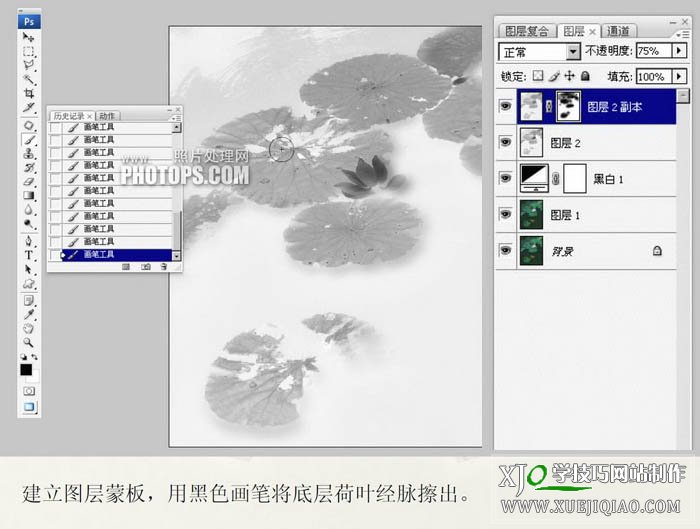
Task: Click History panel scroll down arrow
Action: tap(177, 256)
